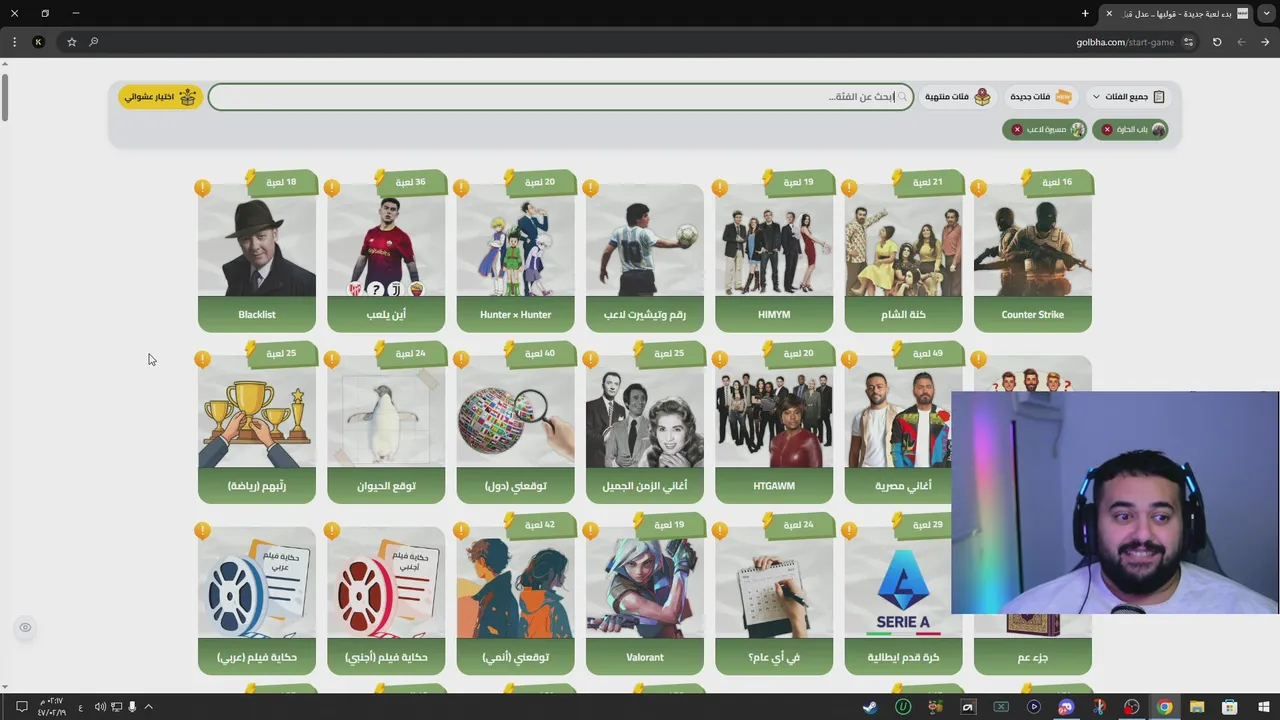Viewport: 1280px width, 720px height.
Task: Select the Counter Strike category label
Action: [x=1033, y=315]
